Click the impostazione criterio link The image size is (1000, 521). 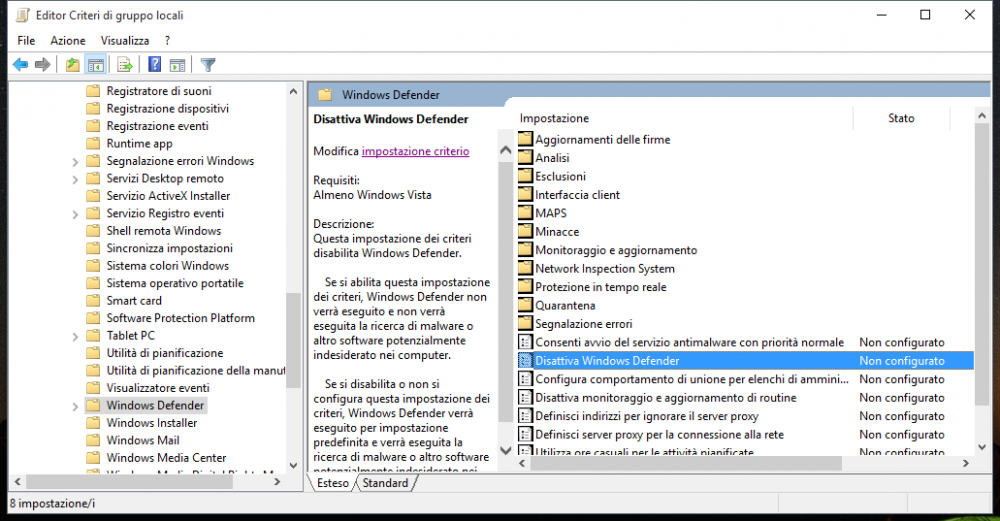tap(415, 151)
